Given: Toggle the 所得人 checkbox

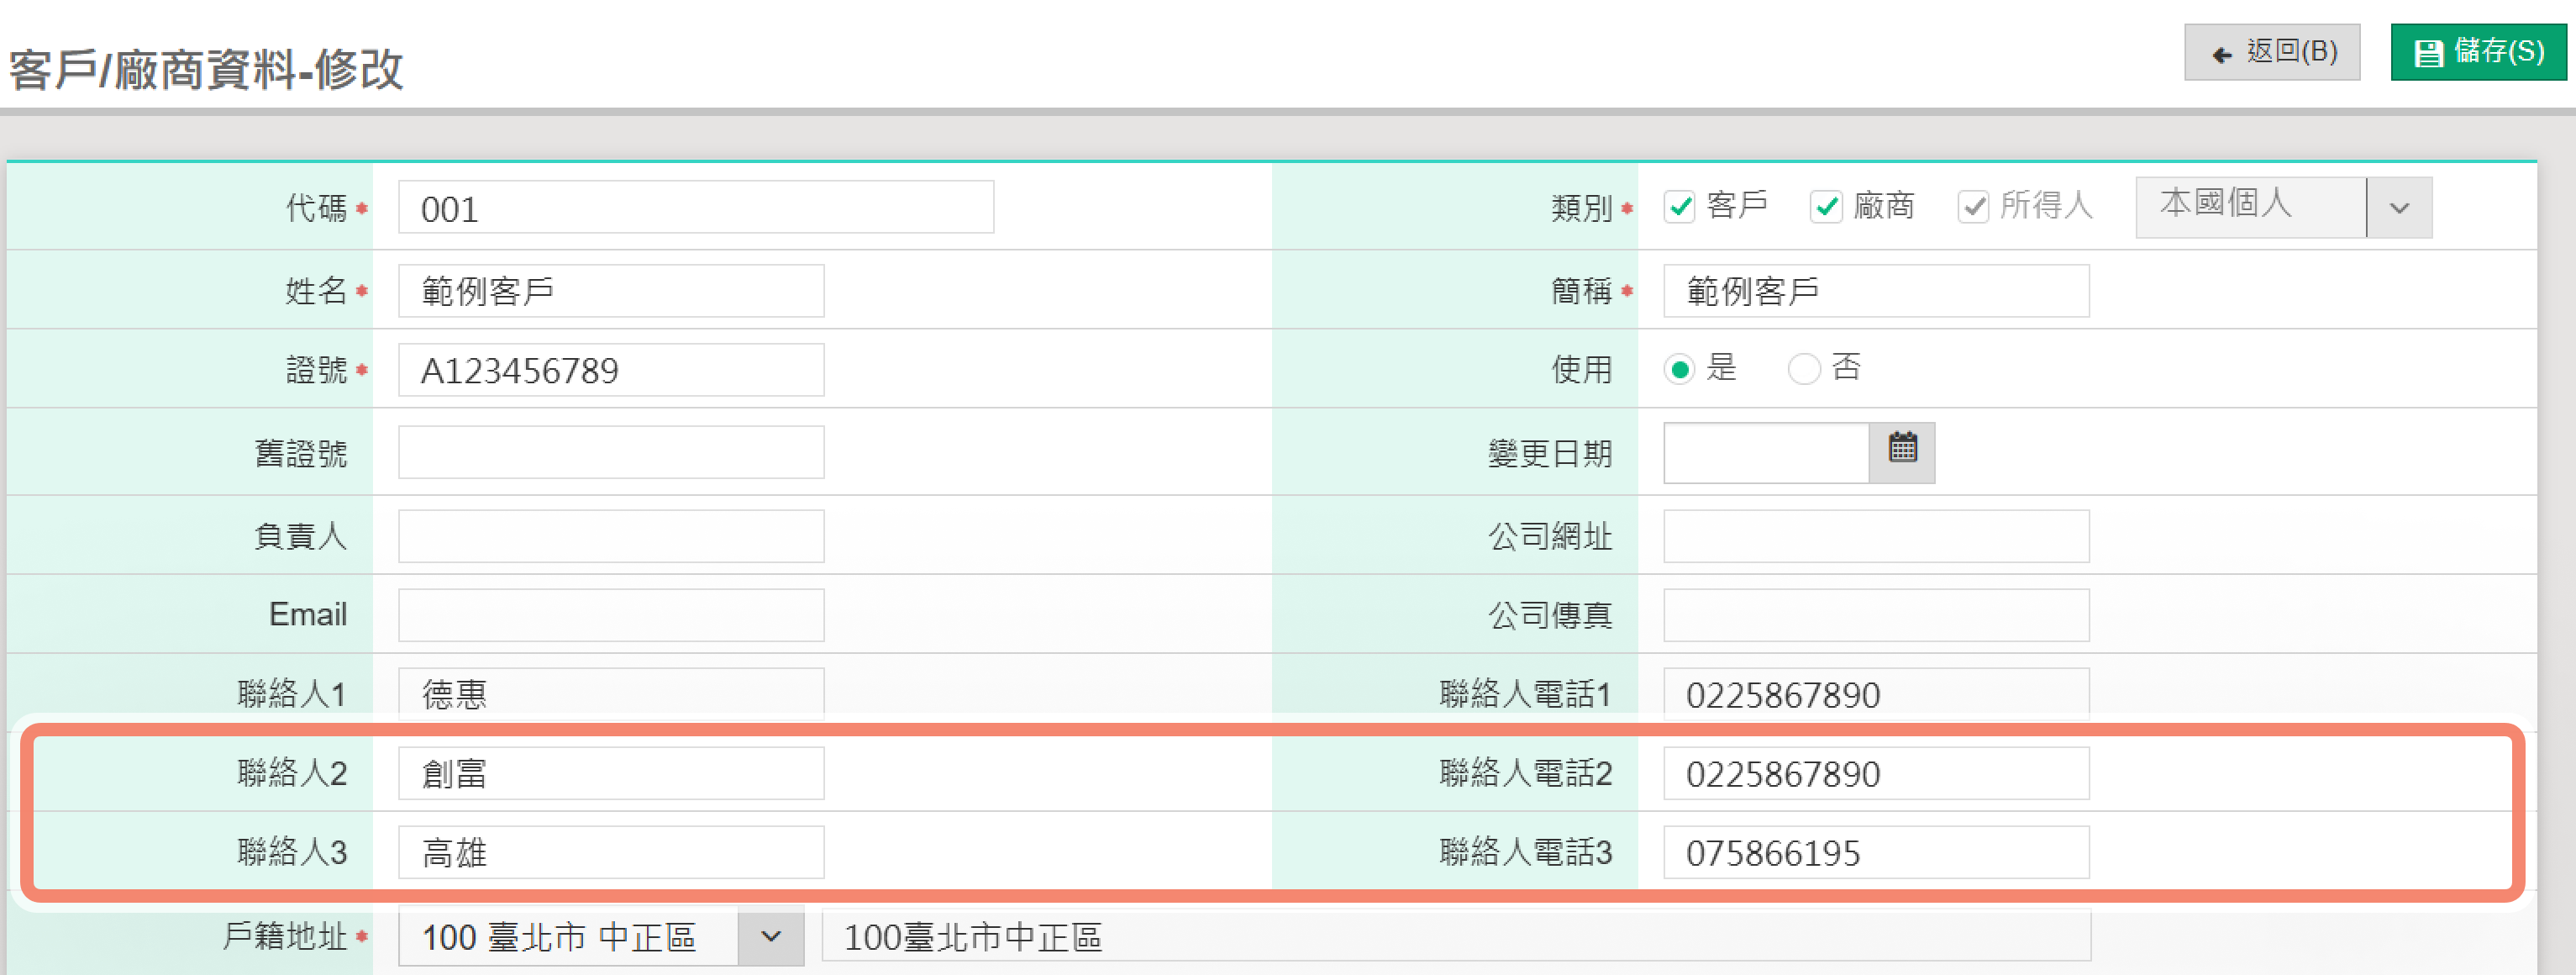Looking at the screenshot, I should [x=1972, y=207].
